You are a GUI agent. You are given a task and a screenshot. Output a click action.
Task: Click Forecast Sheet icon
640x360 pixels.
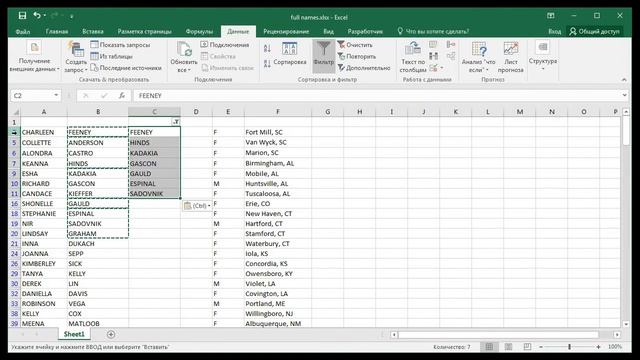tap(511, 49)
